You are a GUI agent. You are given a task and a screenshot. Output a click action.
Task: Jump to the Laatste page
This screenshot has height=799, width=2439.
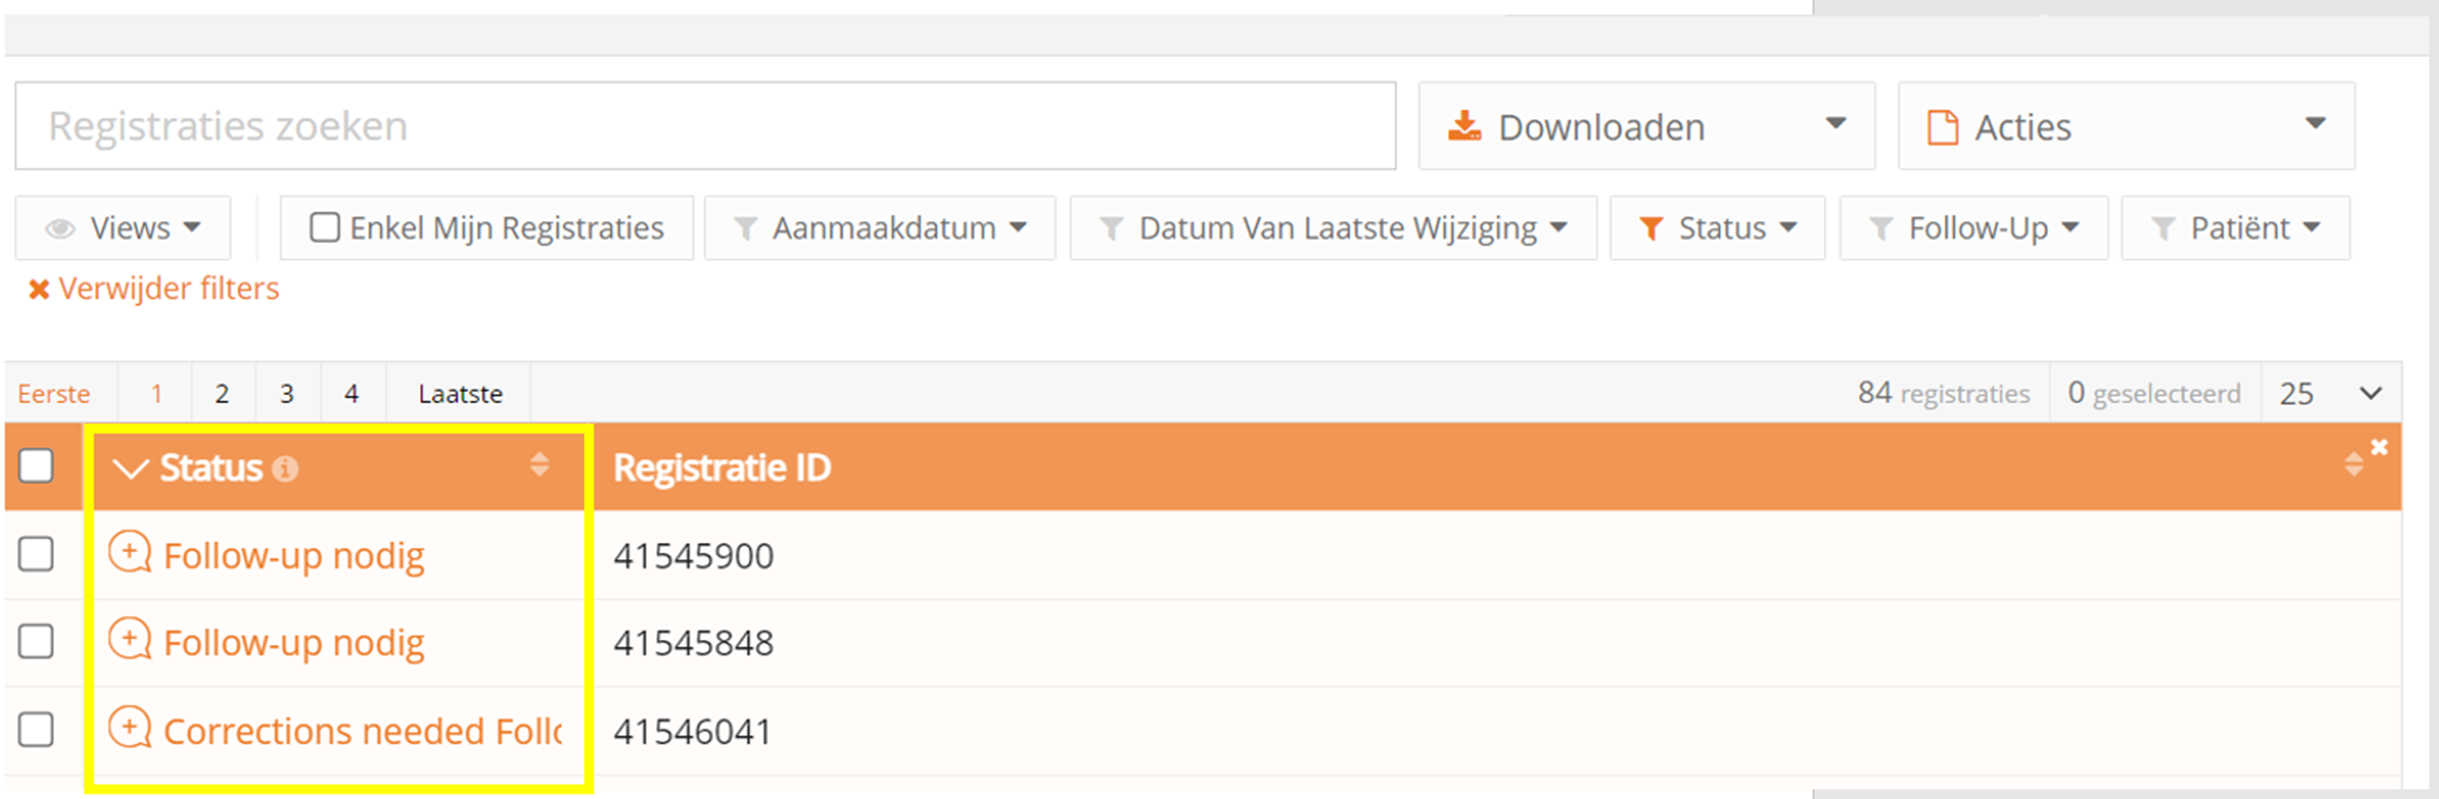(x=460, y=394)
